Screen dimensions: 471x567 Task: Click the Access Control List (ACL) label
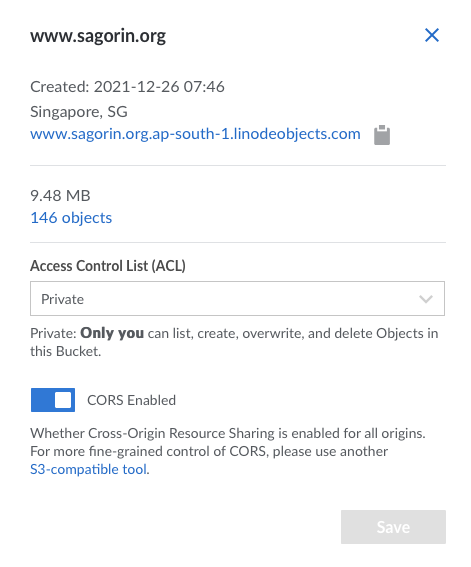[108, 266]
